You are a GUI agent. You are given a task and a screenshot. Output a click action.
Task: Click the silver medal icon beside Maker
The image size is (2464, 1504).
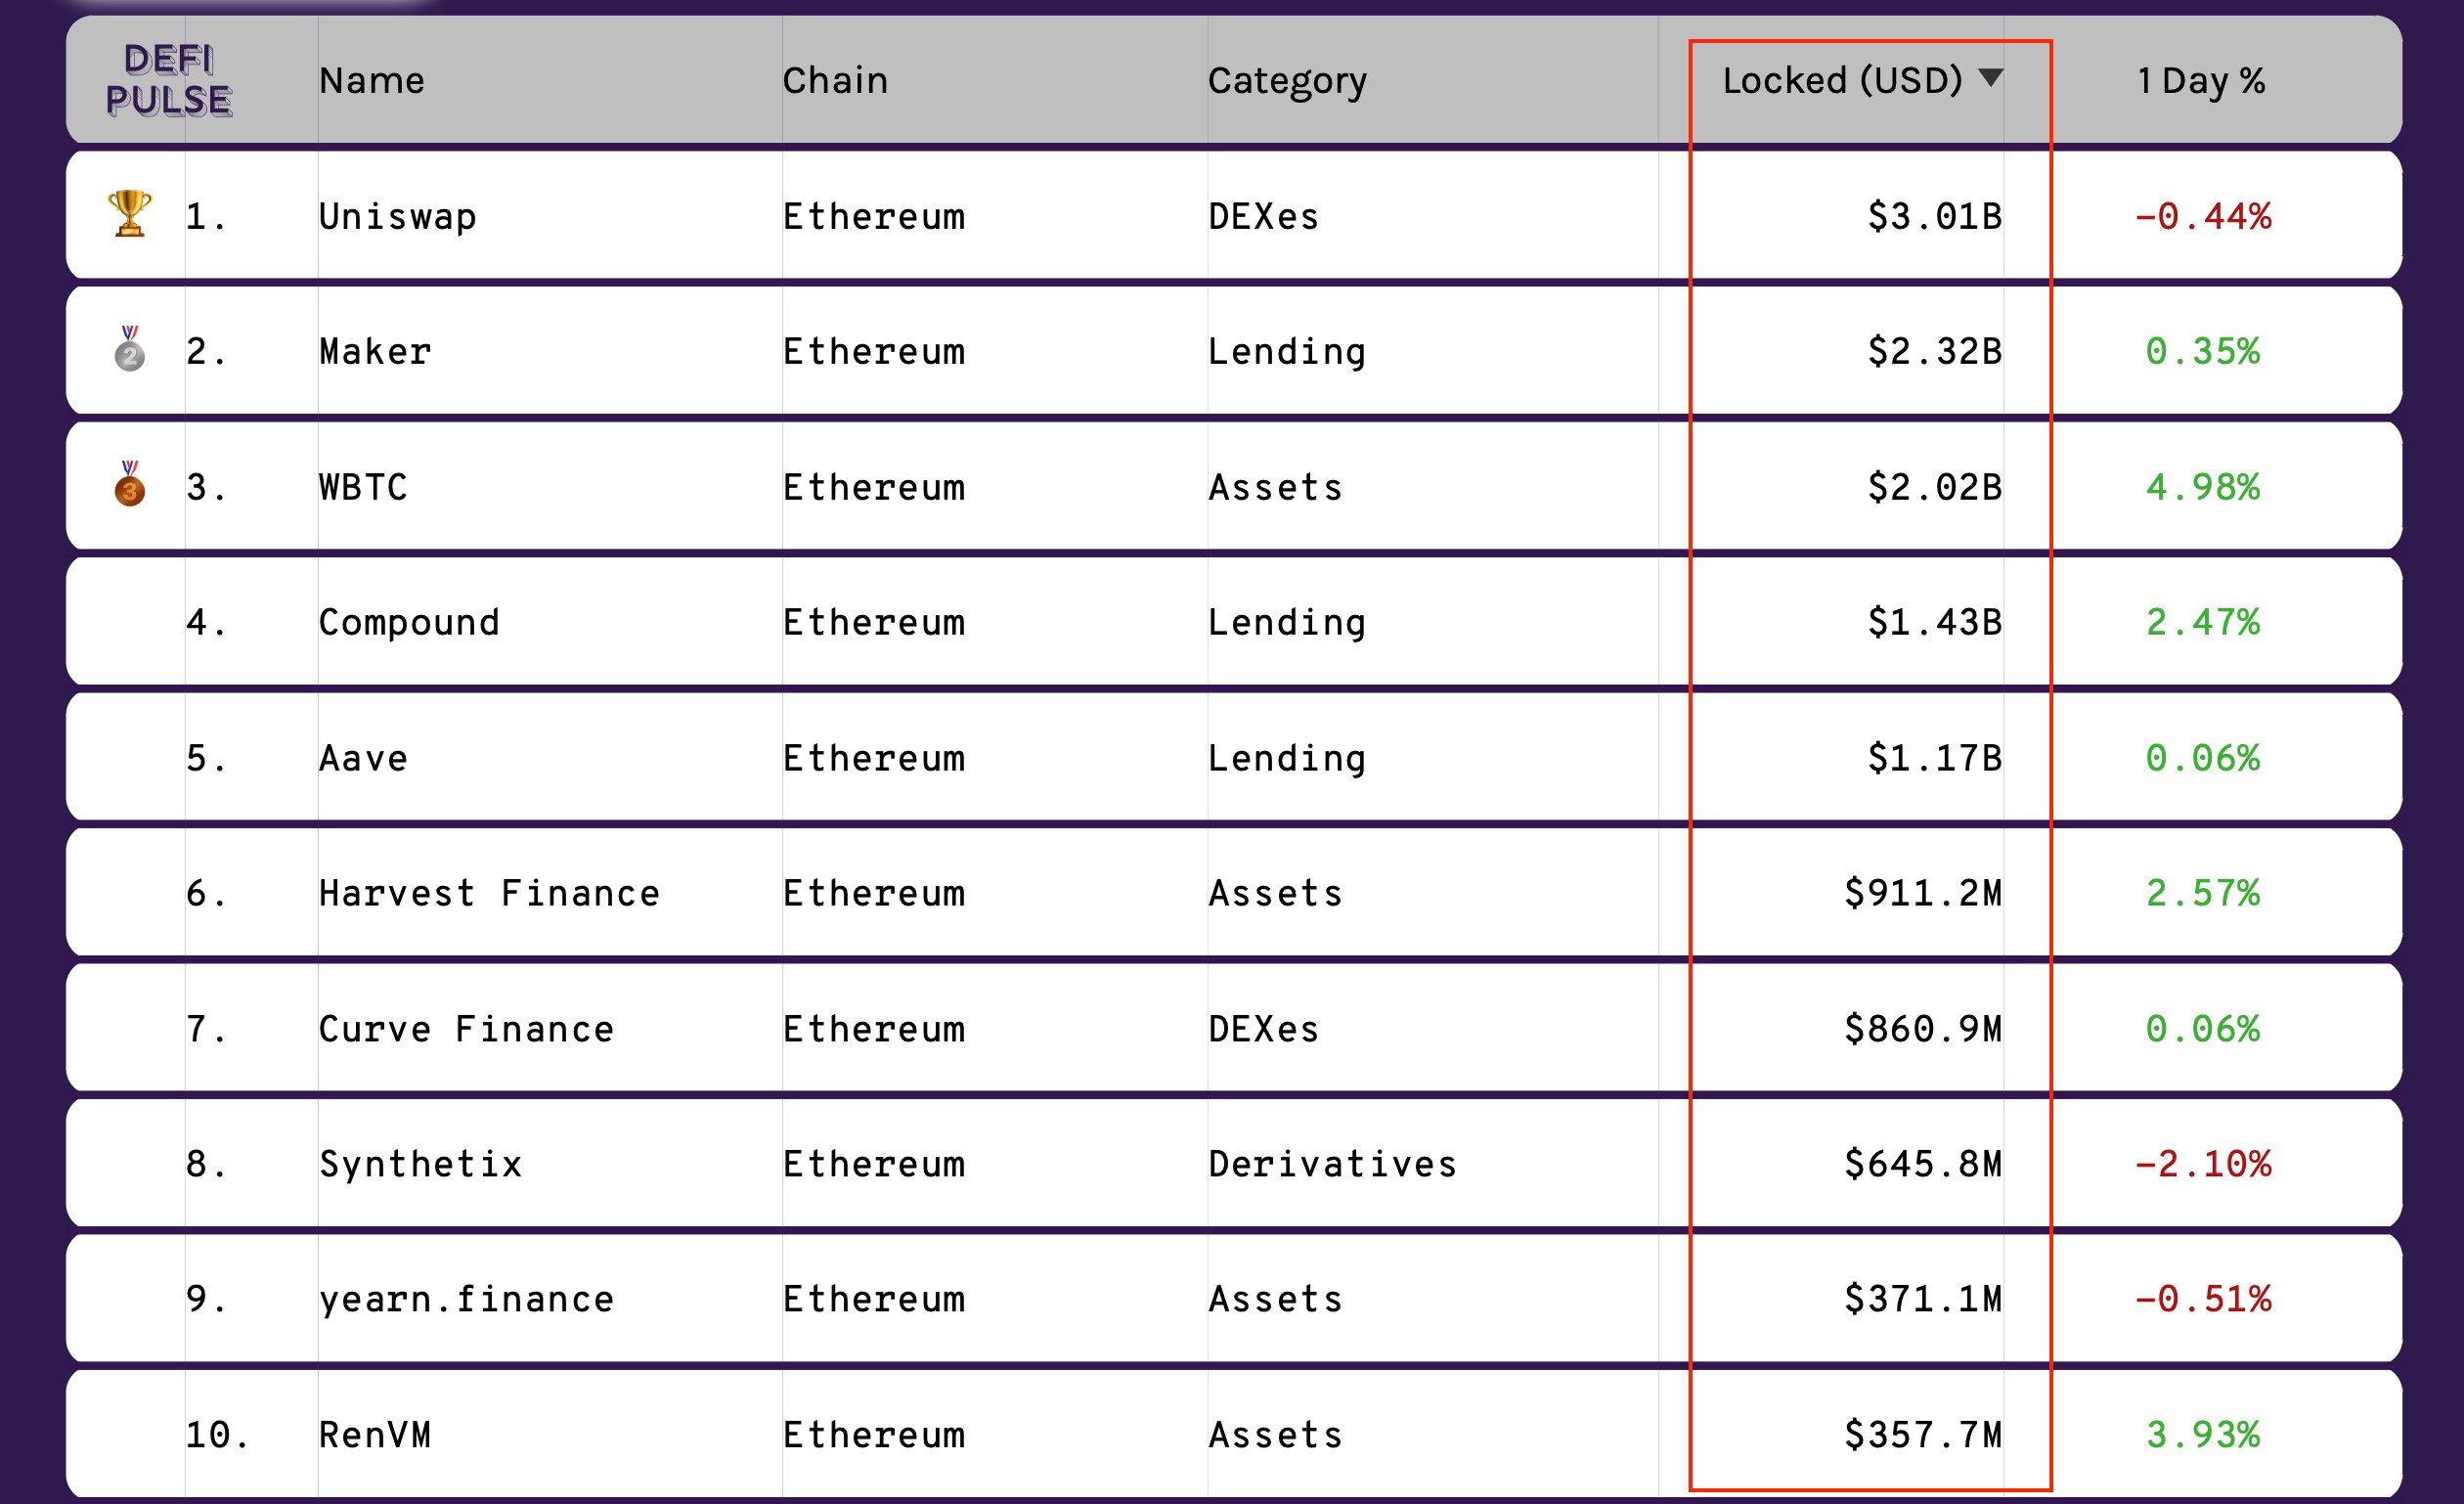tap(129, 349)
